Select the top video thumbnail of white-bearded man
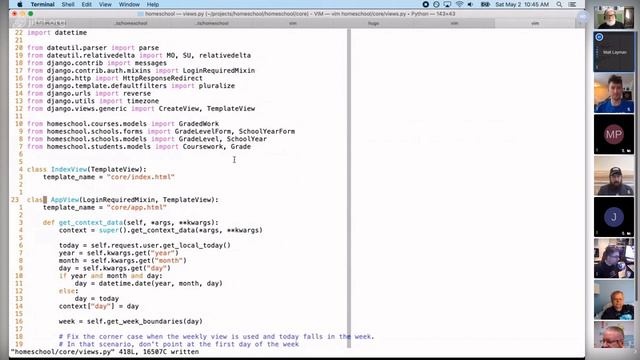Screen dimensions: 640x360 [x=614, y=17]
